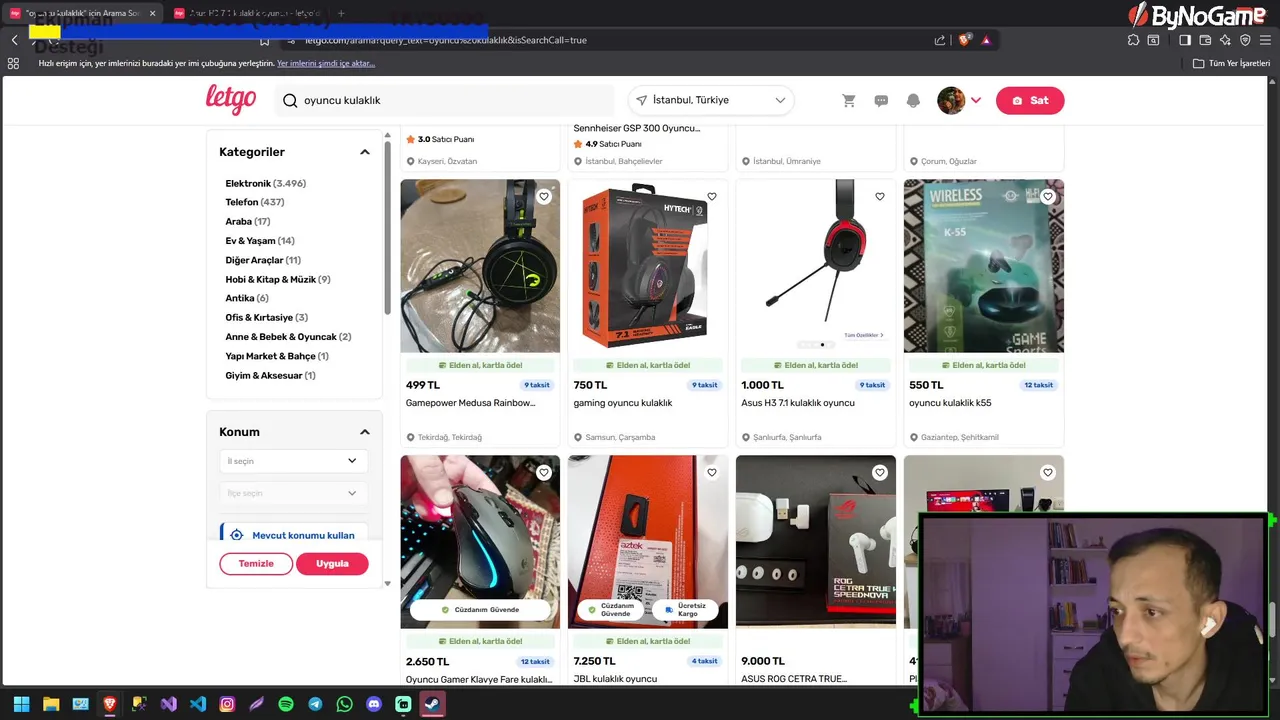Favorite the Asus H3 7.1 kulaklık listing

(880, 196)
